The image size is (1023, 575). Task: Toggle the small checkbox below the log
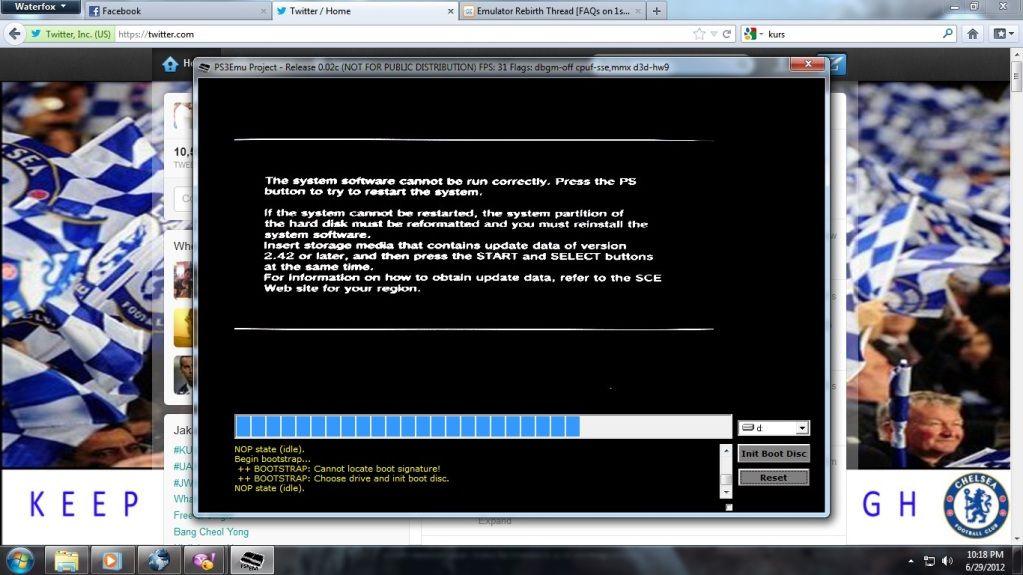pyautogui.click(x=728, y=507)
